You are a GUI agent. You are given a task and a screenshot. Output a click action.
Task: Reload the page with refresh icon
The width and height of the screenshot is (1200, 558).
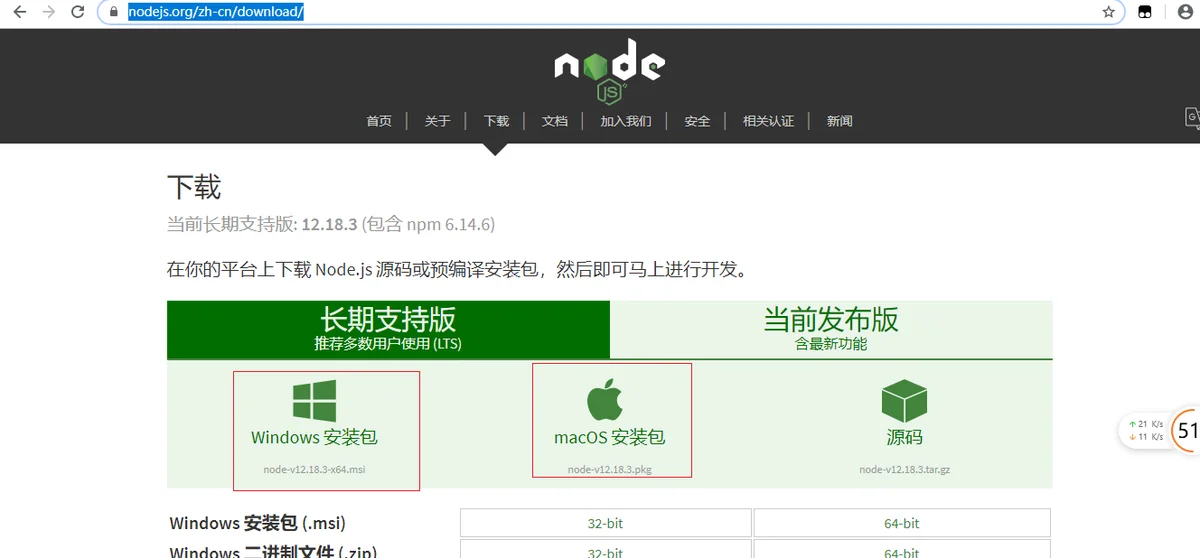(x=78, y=12)
